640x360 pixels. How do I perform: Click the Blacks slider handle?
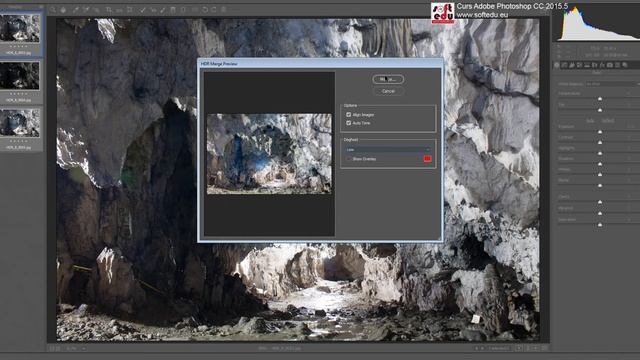600,185
